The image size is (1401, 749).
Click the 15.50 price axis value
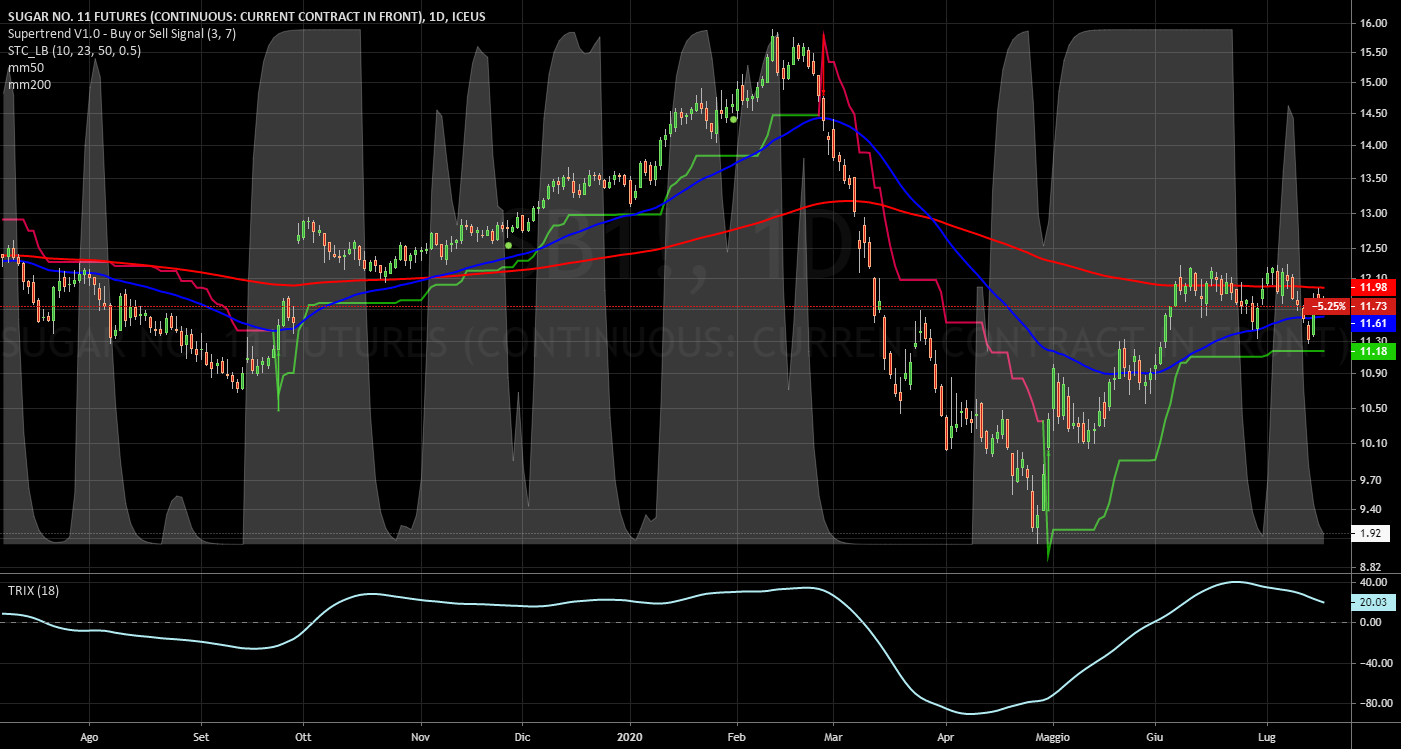[1371, 52]
